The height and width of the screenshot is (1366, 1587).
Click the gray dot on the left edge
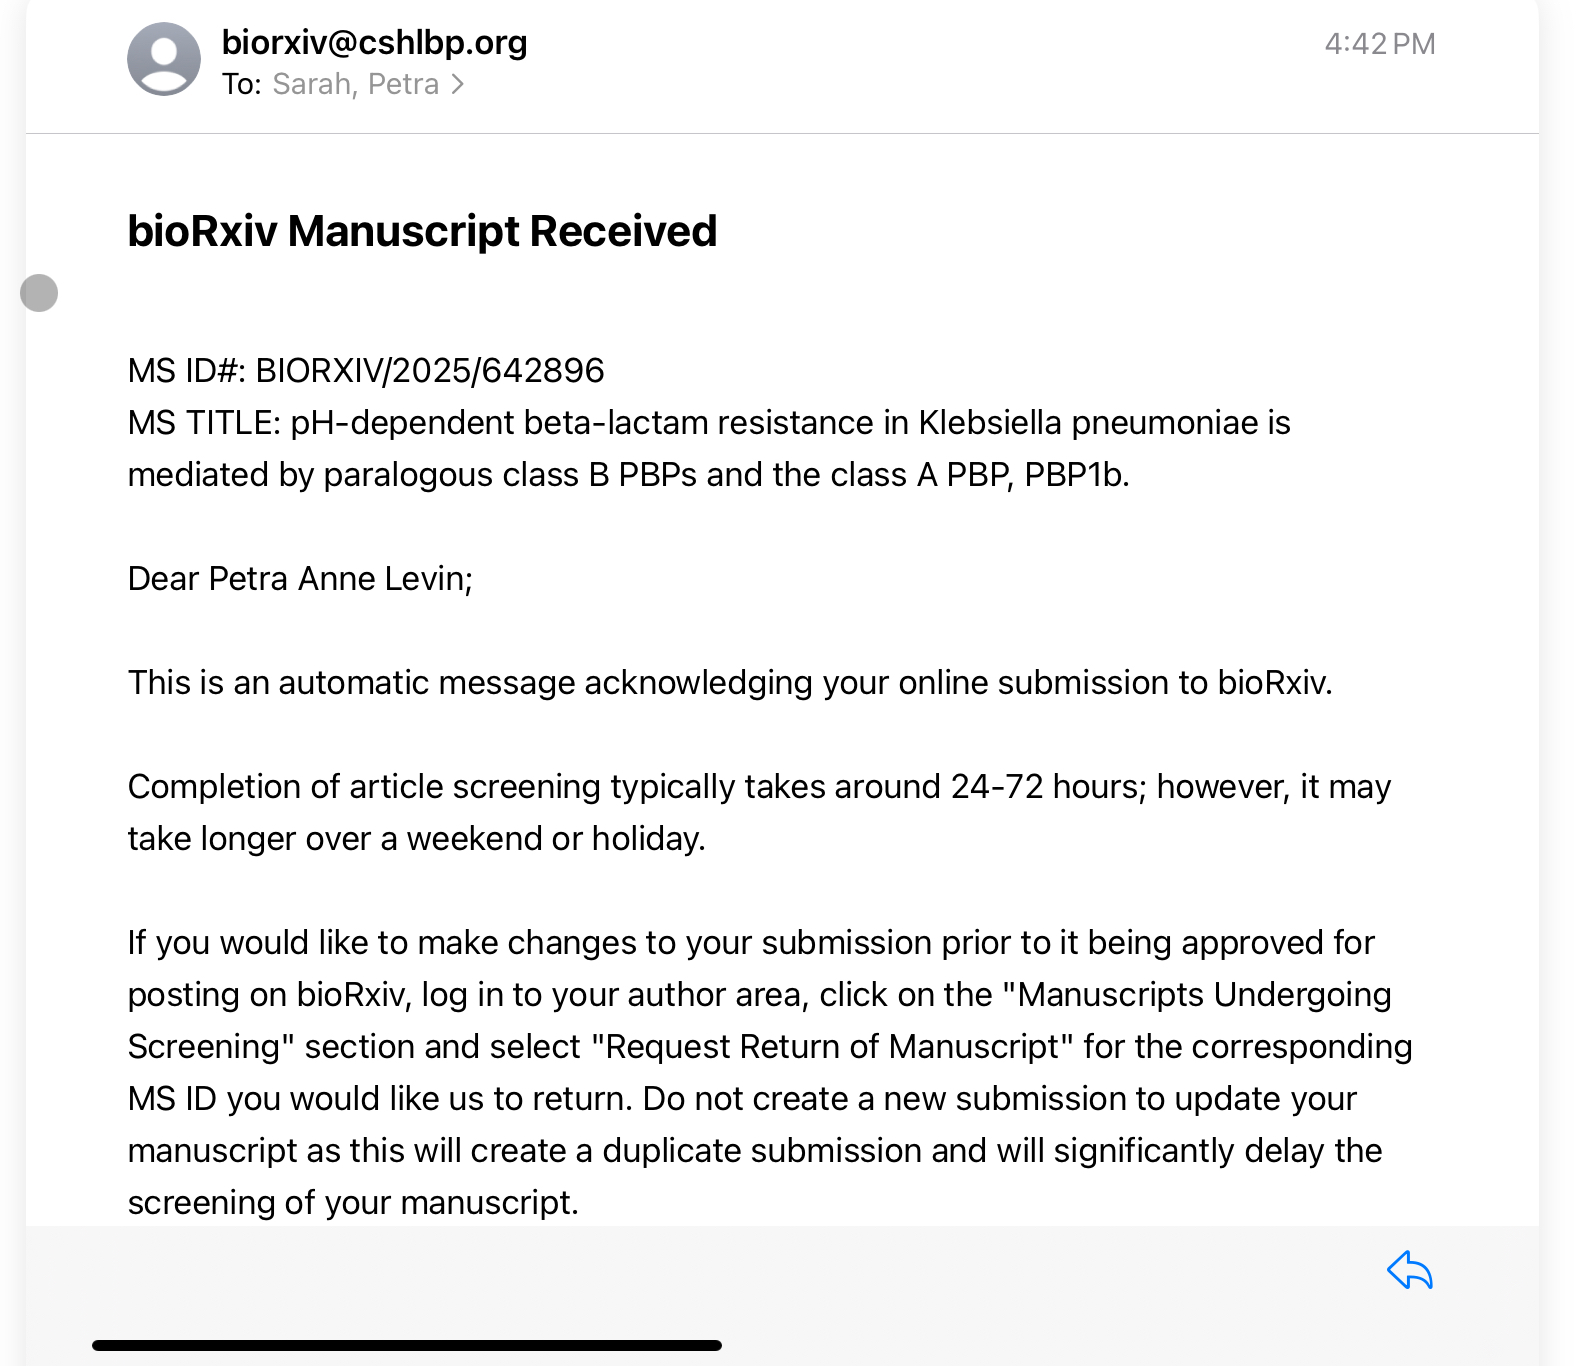click(x=39, y=293)
